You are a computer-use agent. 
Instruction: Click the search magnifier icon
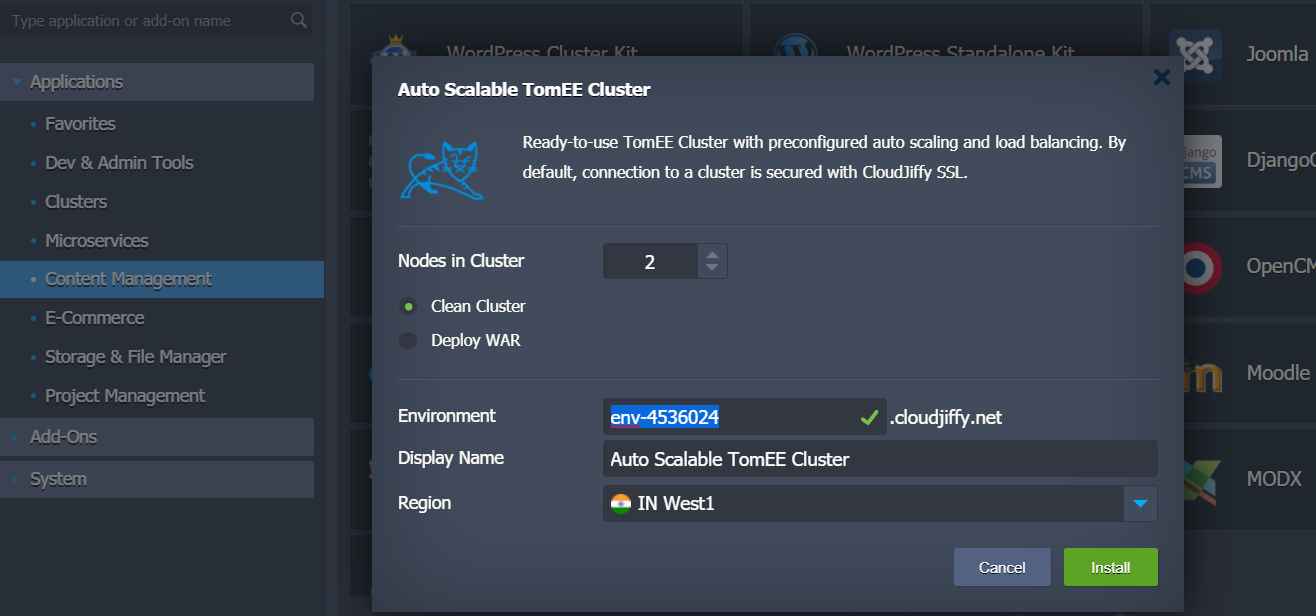pos(298,20)
